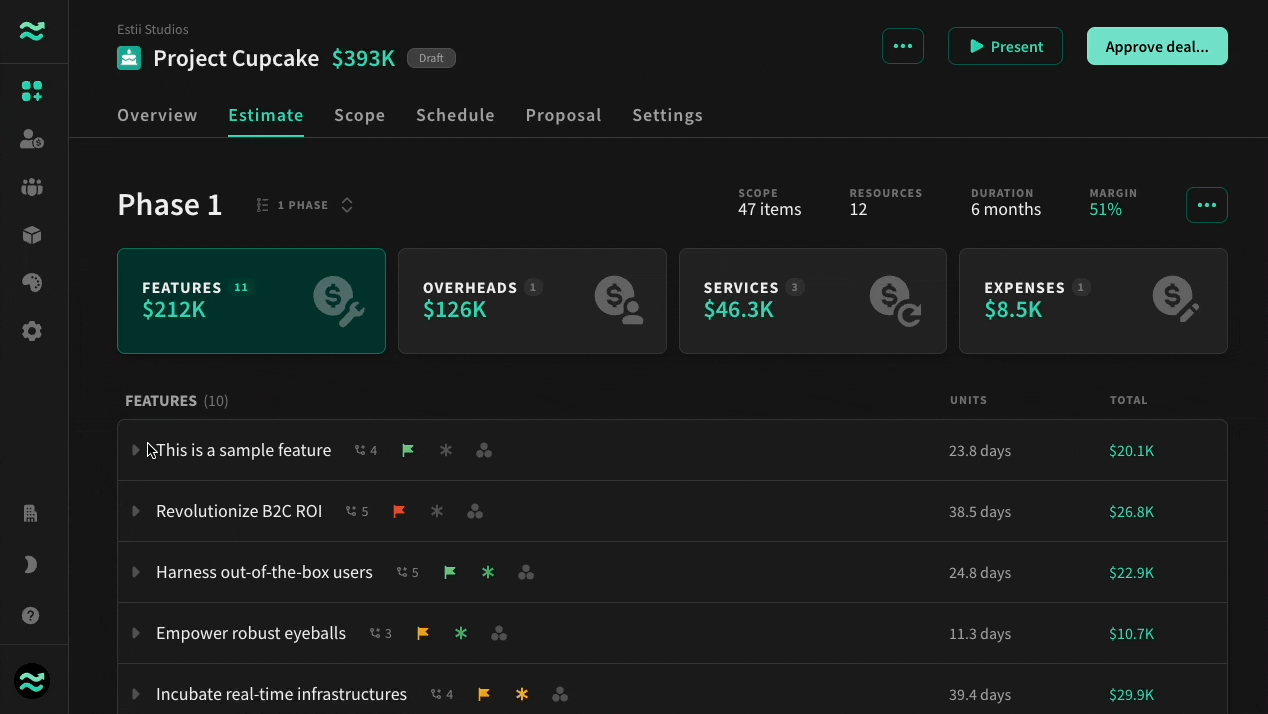The image size is (1268, 714).
Task: Open the team people icon in sidebar
Action: [32, 187]
